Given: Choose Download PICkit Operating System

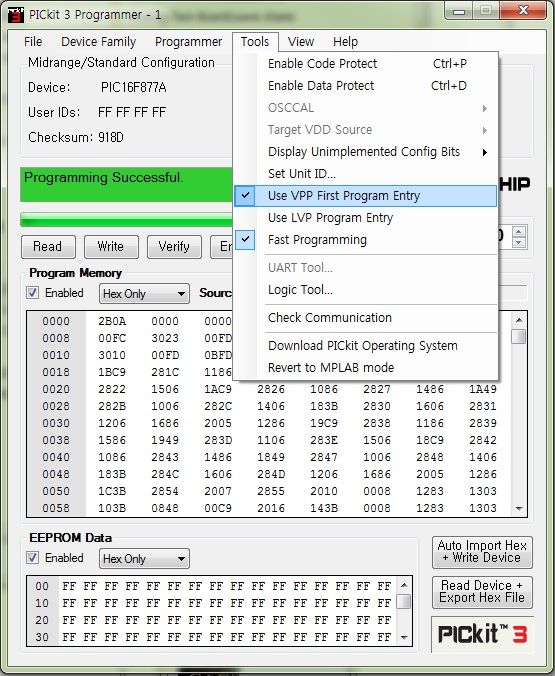Looking at the screenshot, I should click(366, 346).
